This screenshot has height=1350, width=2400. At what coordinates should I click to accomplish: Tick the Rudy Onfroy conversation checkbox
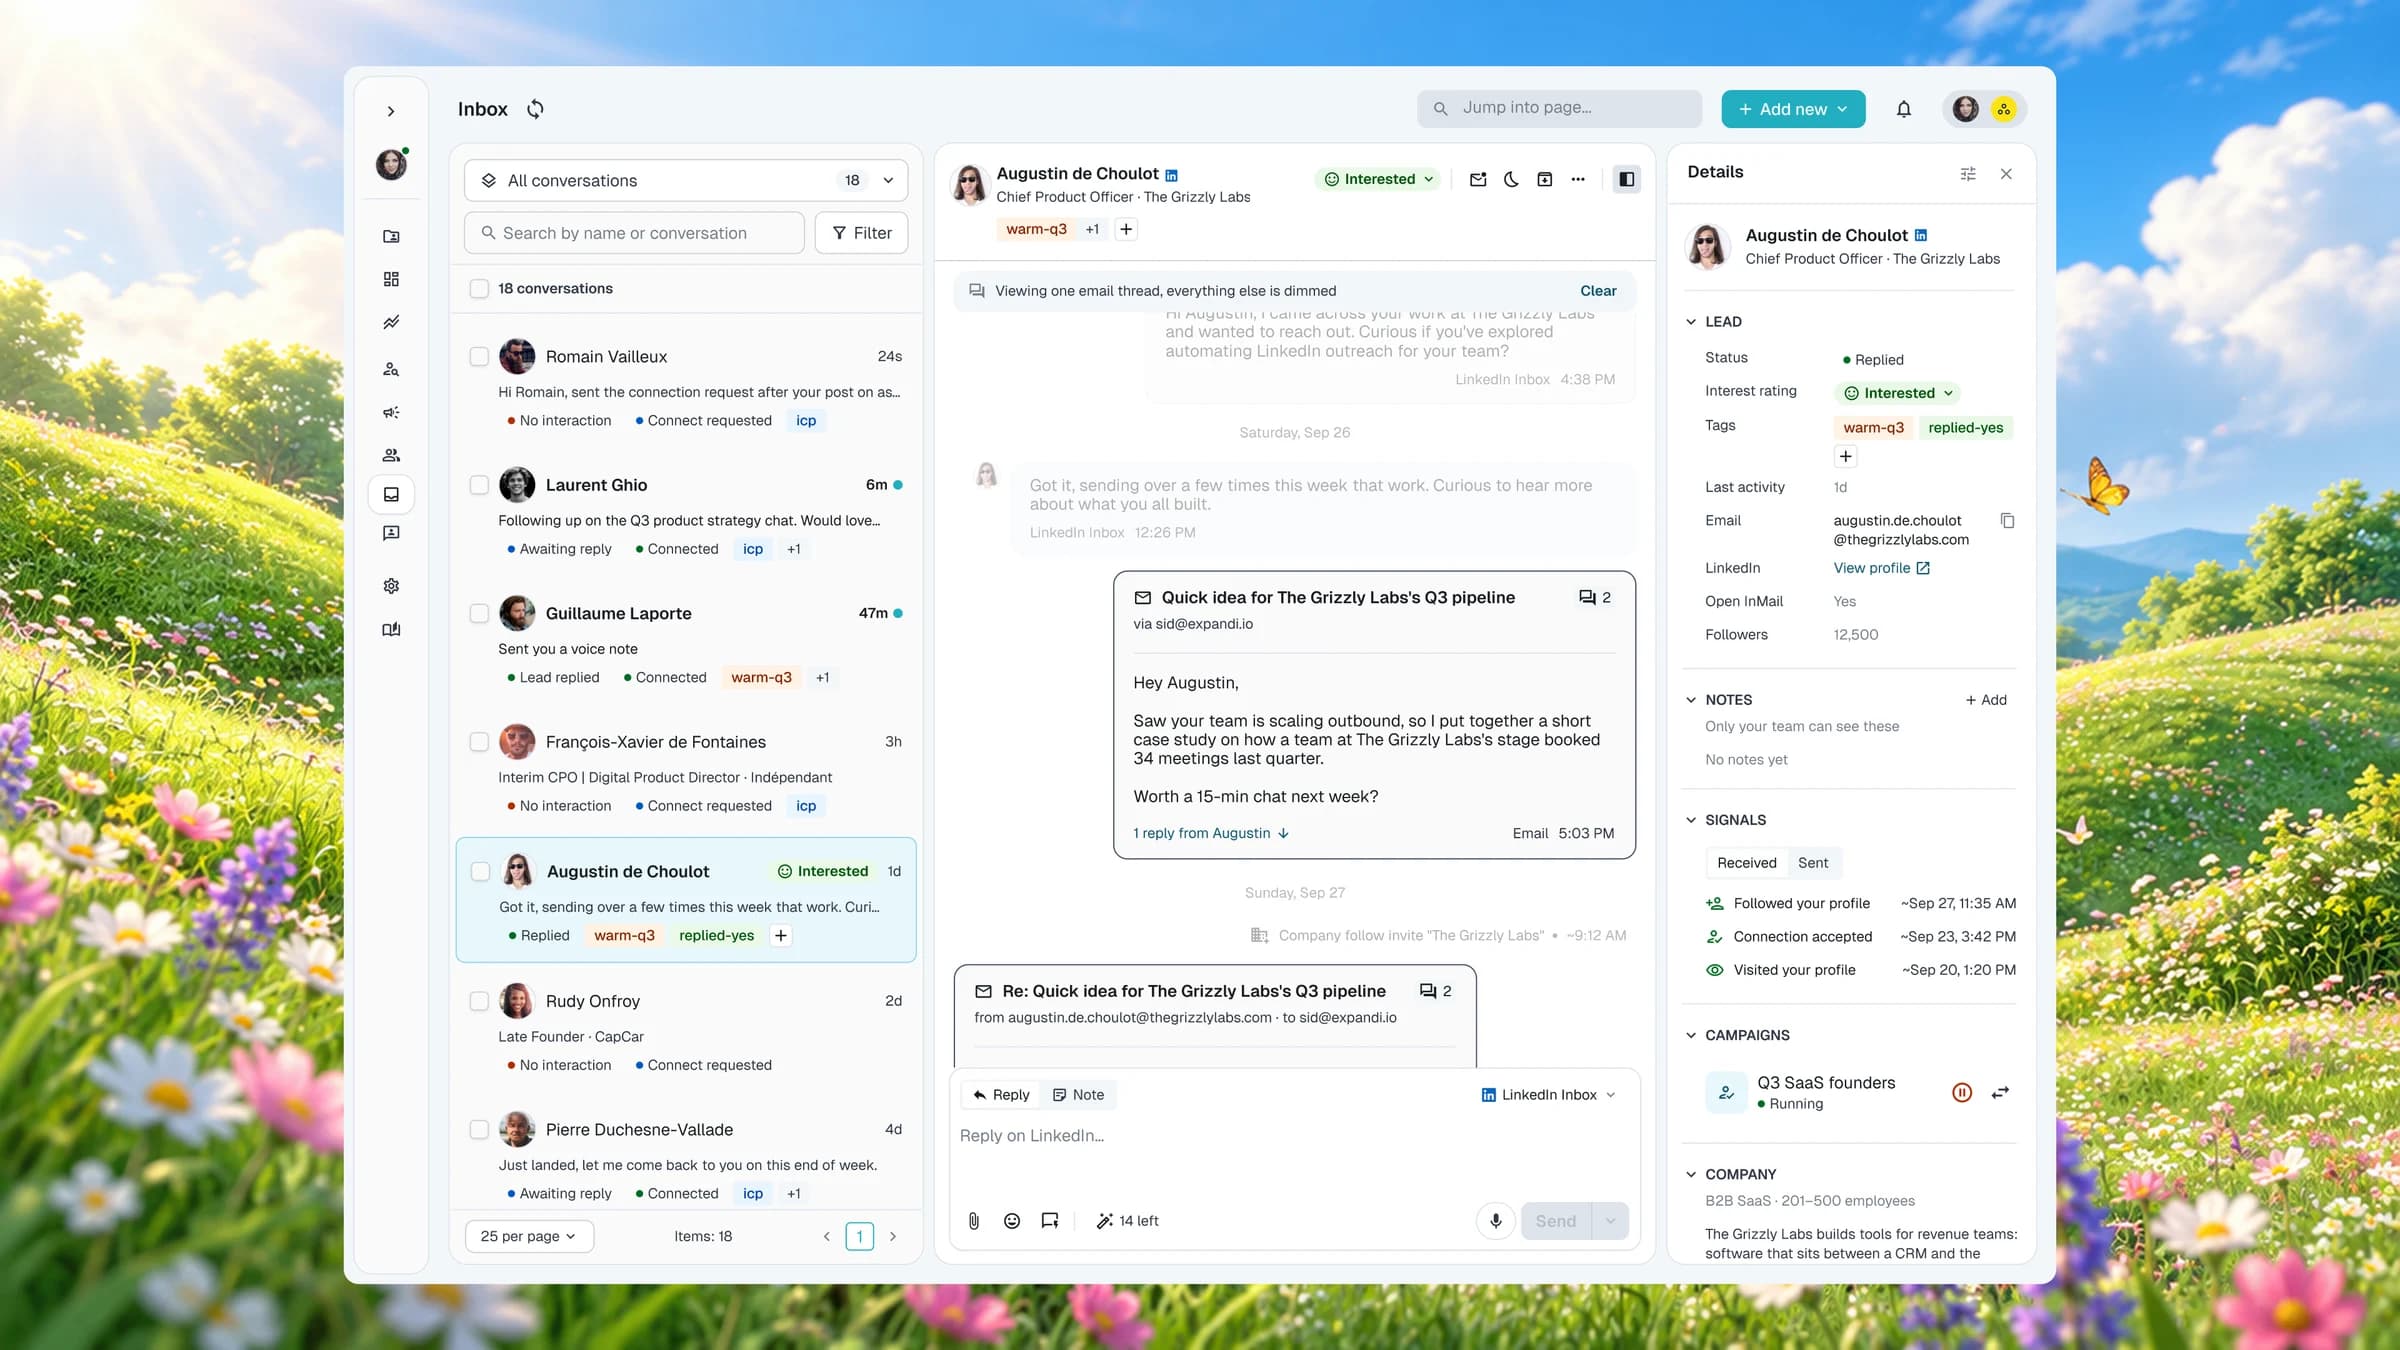[479, 1001]
